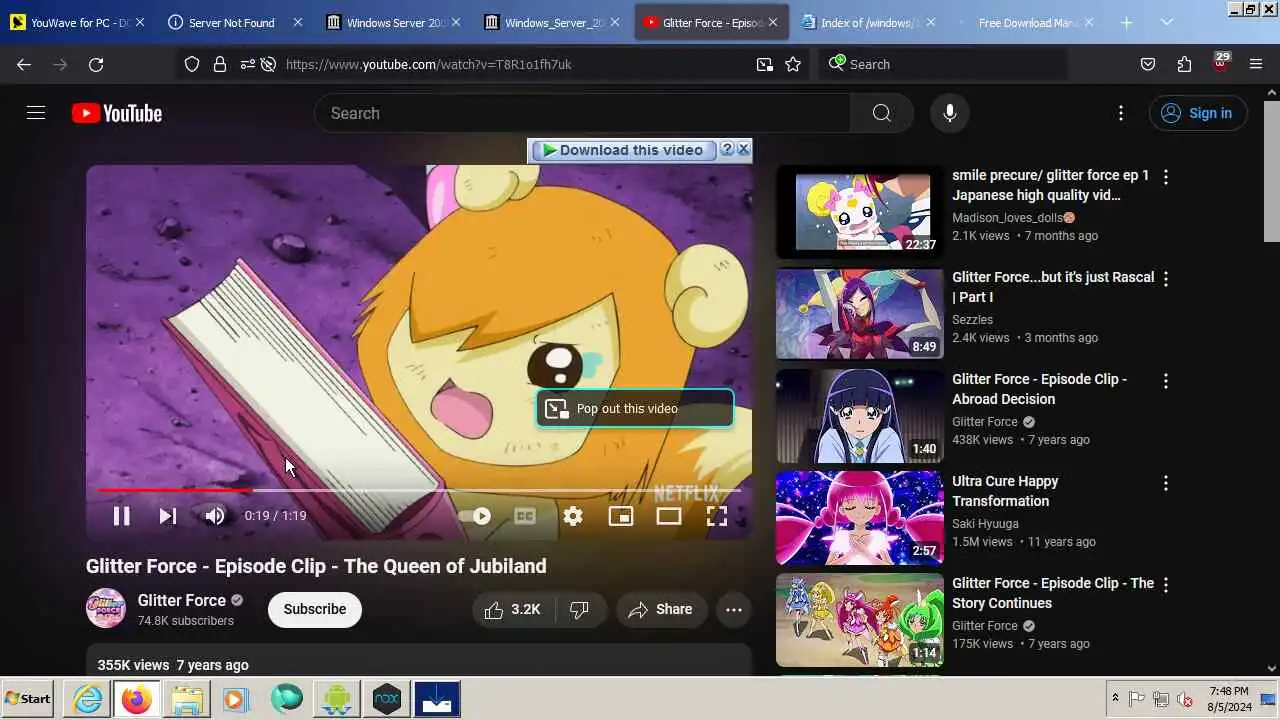Open help on the download bar
1280x720 pixels.
[x=727, y=149]
